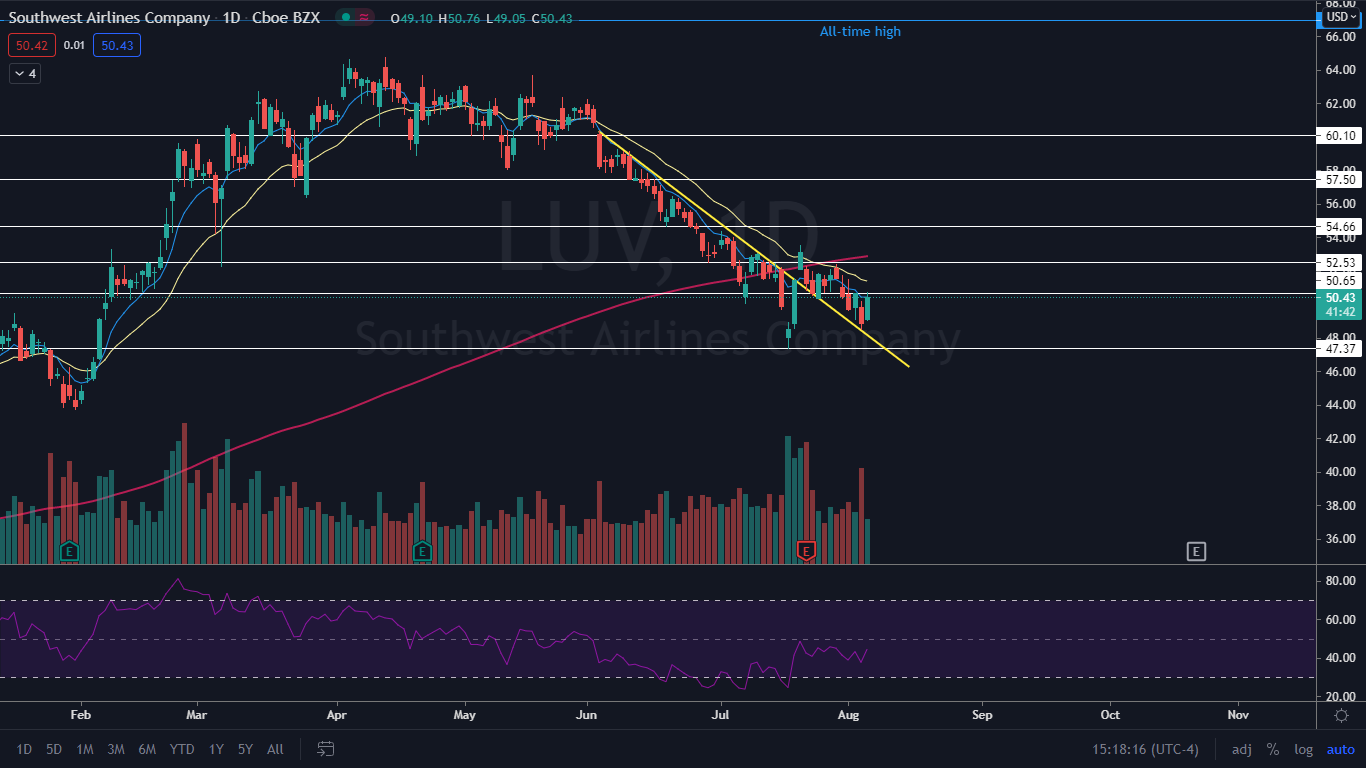Viewport: 1366px width, 768px height.
Task: Click the future earnings E marker near October
Action: [1196, 550]
